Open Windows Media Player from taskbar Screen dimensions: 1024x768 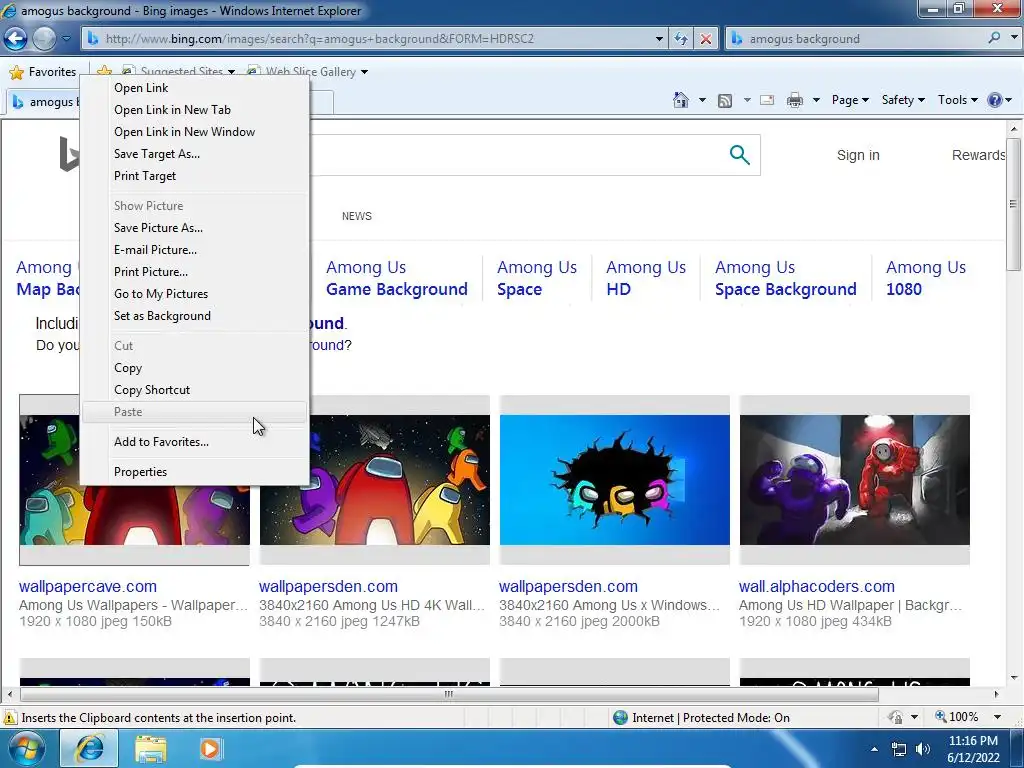[210, 748]
